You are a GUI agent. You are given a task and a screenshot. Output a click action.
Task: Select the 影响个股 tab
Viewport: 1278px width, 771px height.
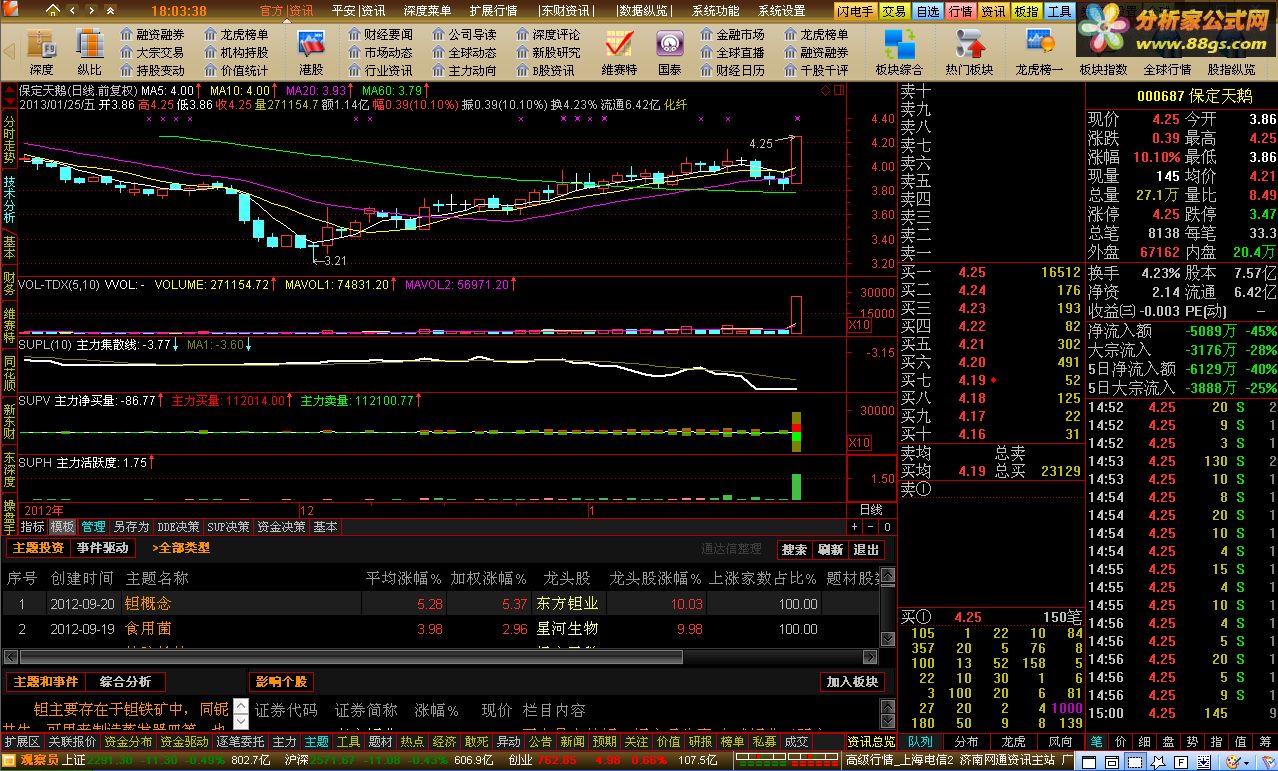(x=282, y=681)
